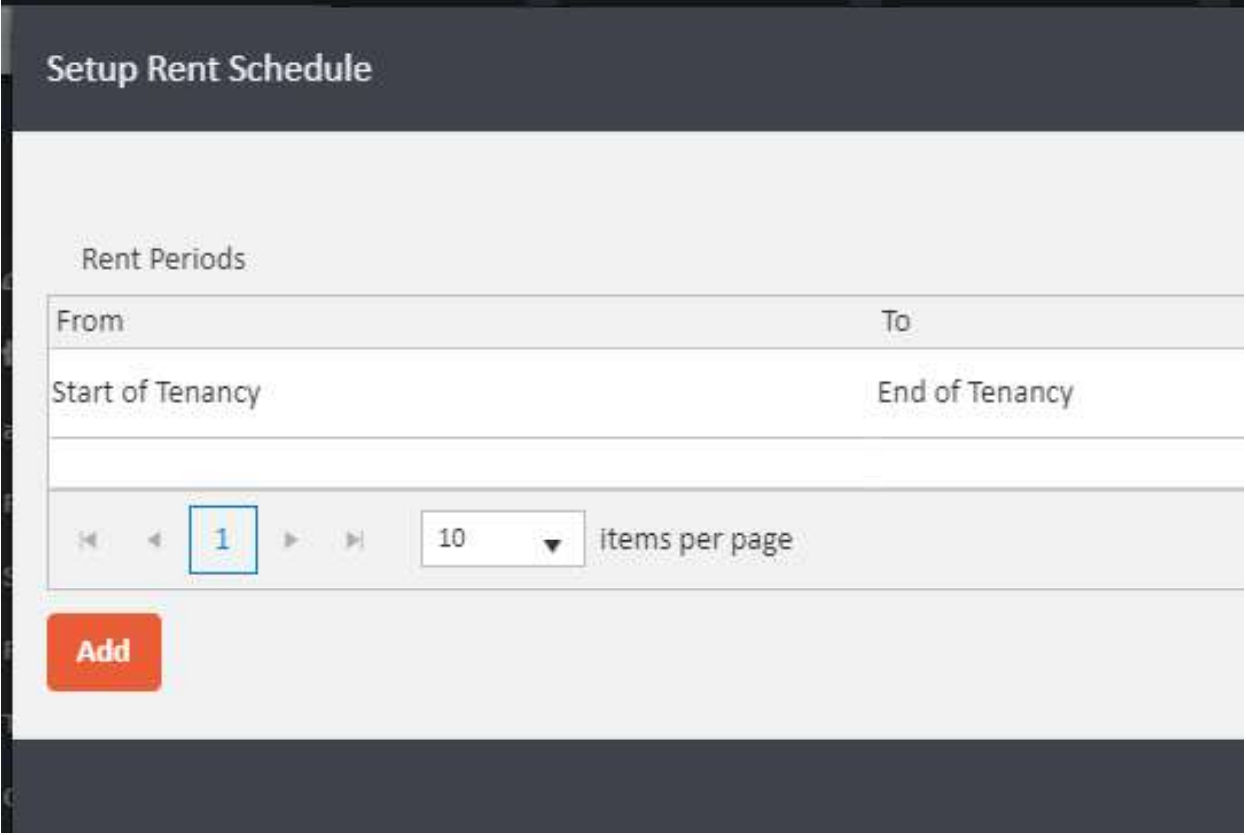This screenshot has width=1246, height=835.
Task: Click the dark header bar right of the title
Action: click(x=800, y=70)
